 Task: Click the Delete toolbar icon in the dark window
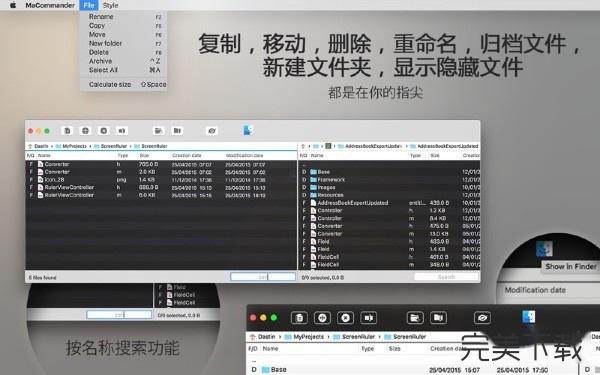point(345,318)
